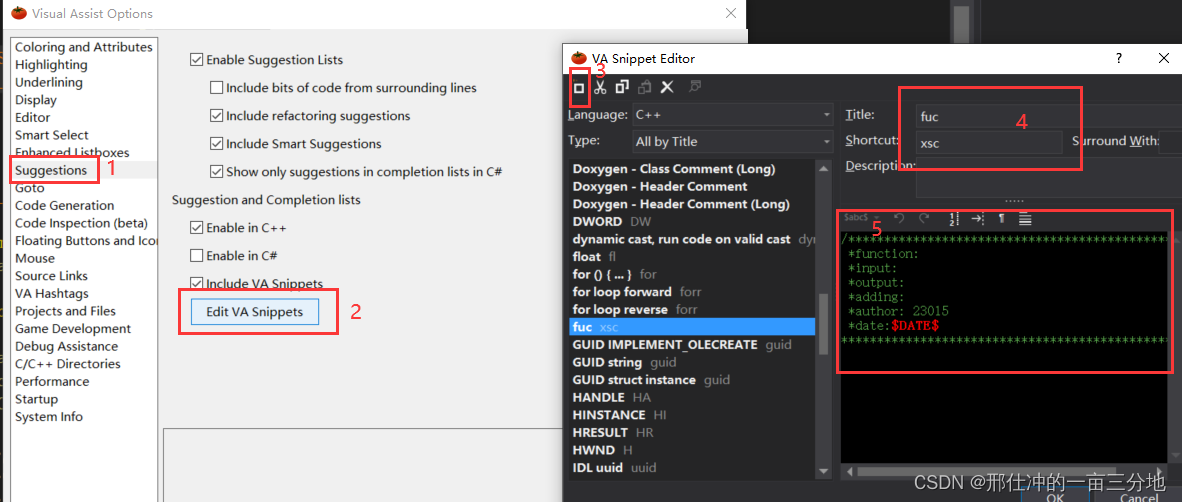The width and height of the screenshot is (1182, 502).
Task: Open the Source Links options page
Action: tap(51, 276)
